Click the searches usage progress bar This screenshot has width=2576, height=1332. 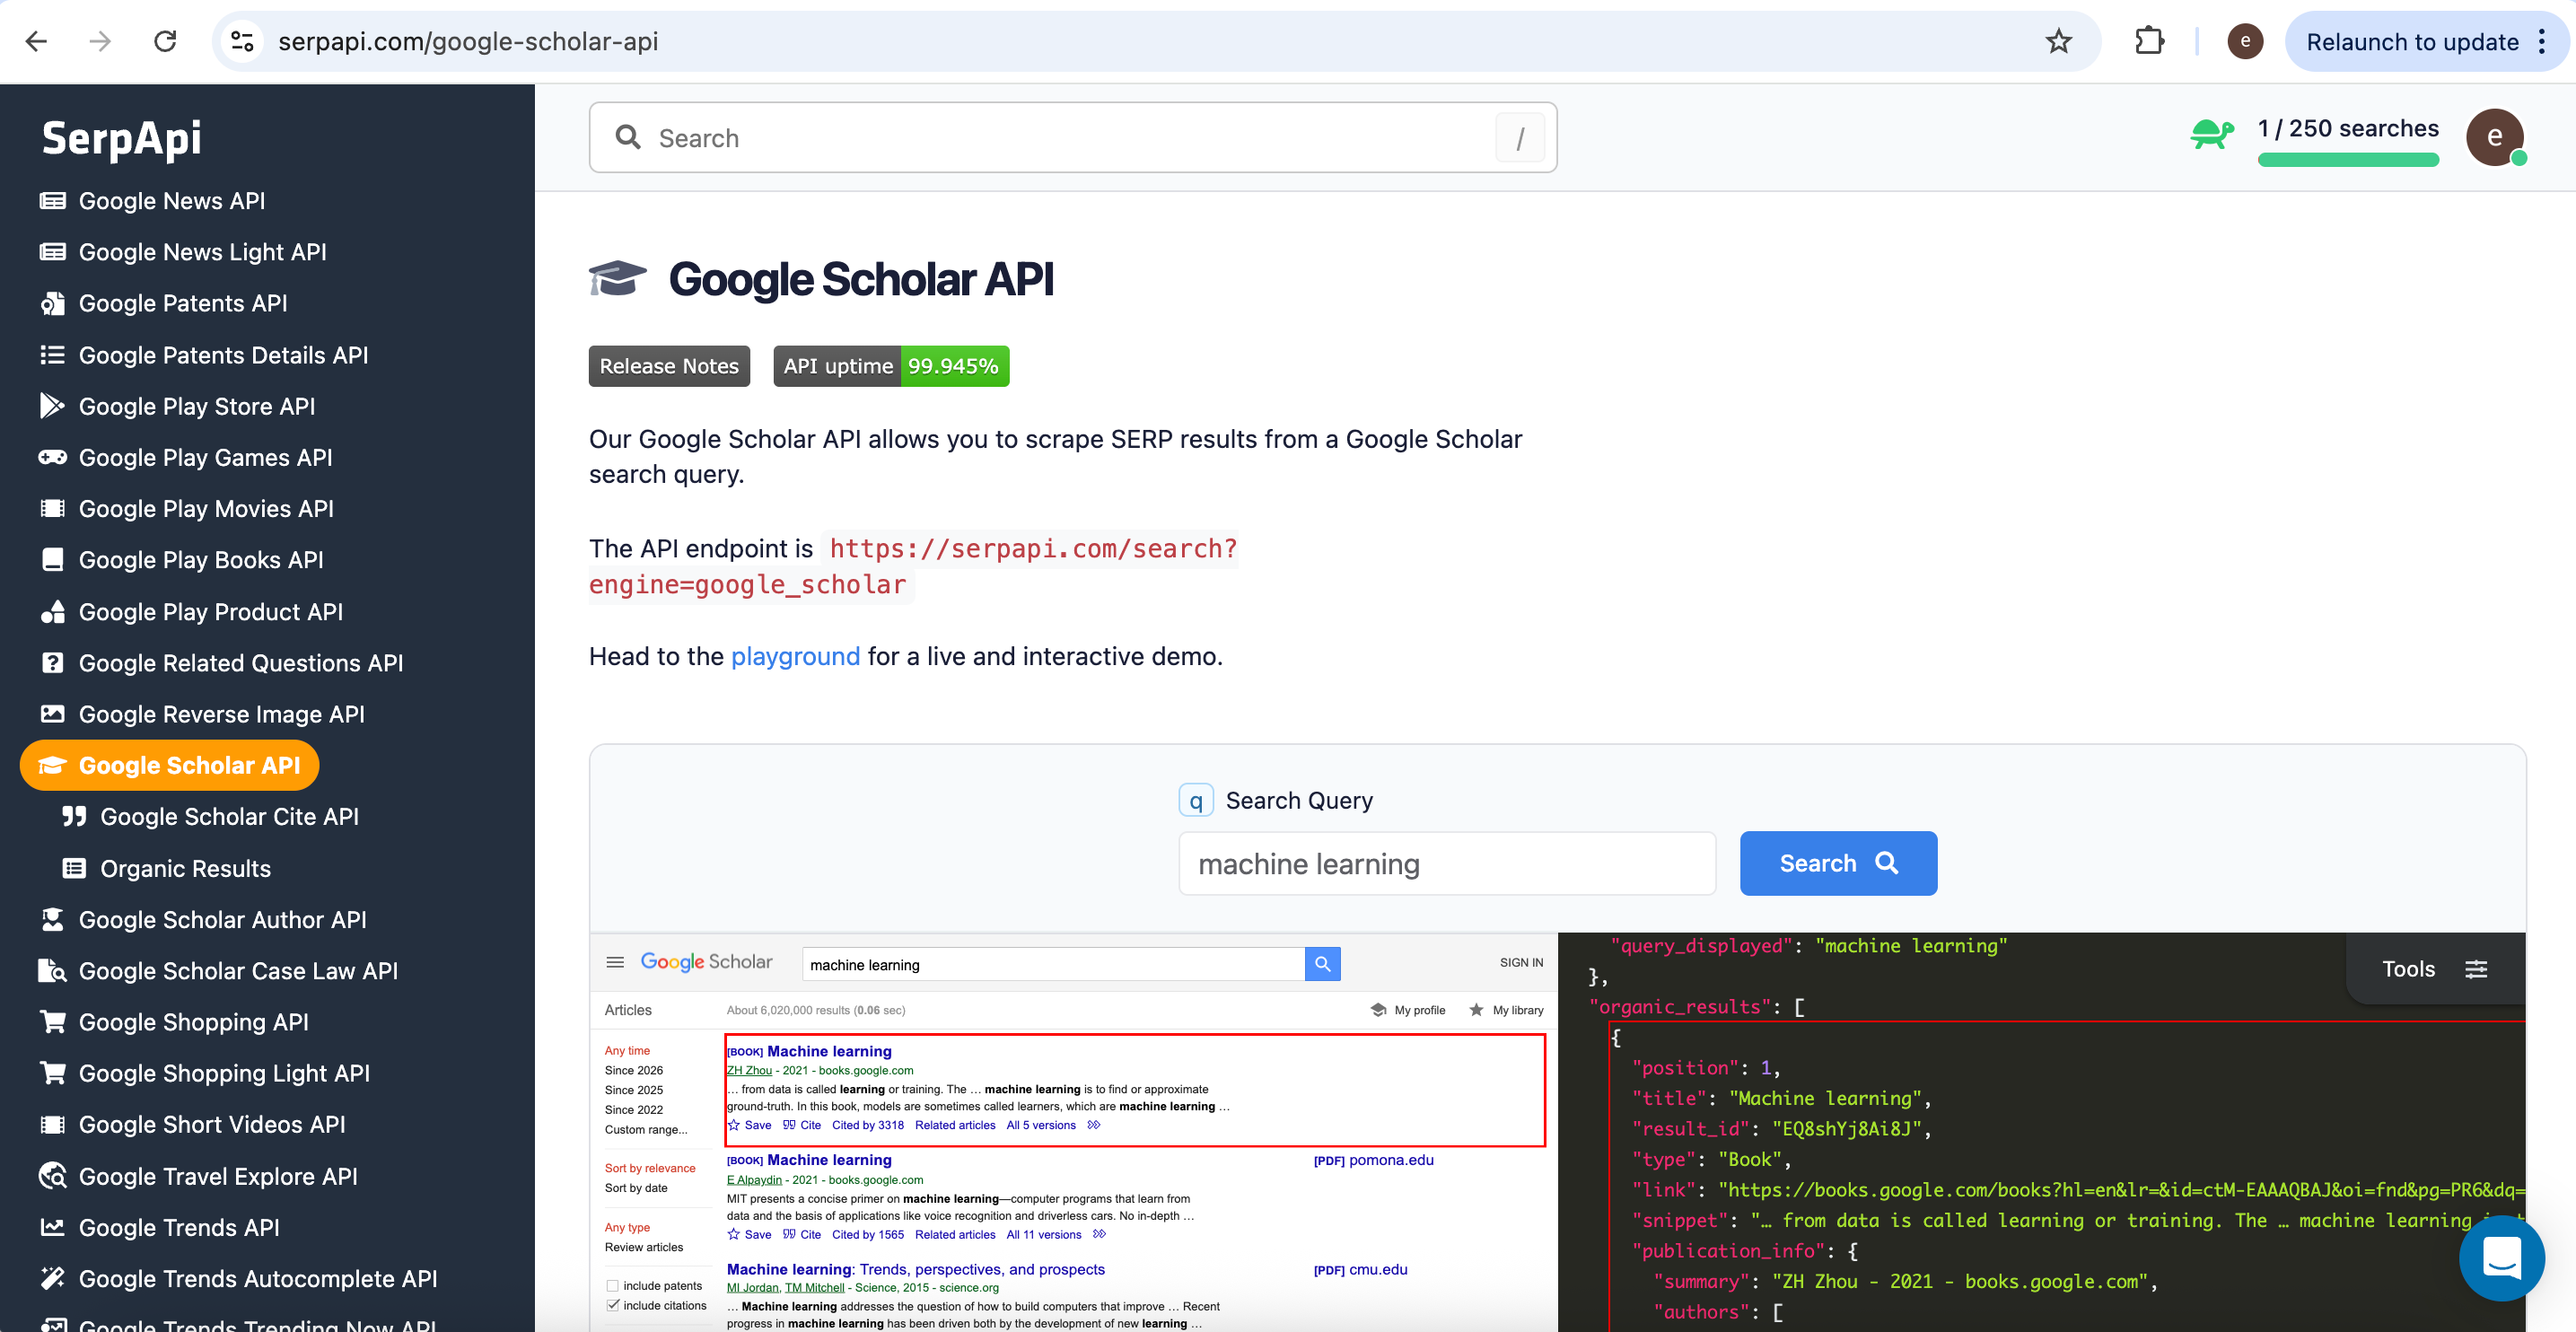[2347, 160]
